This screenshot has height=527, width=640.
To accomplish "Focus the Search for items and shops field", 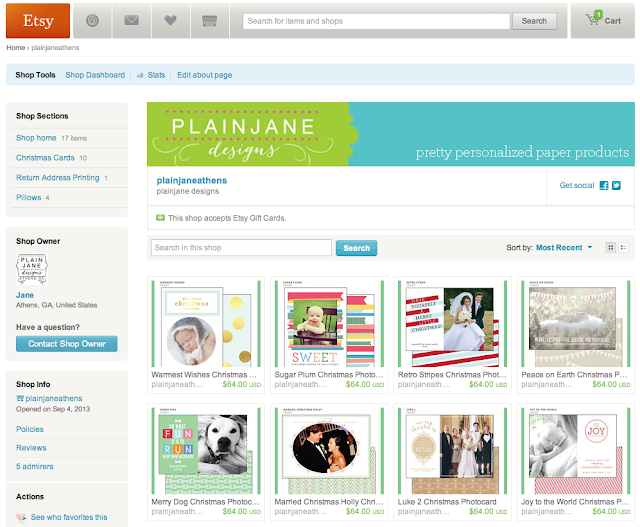I will click(x=376, y=21).
